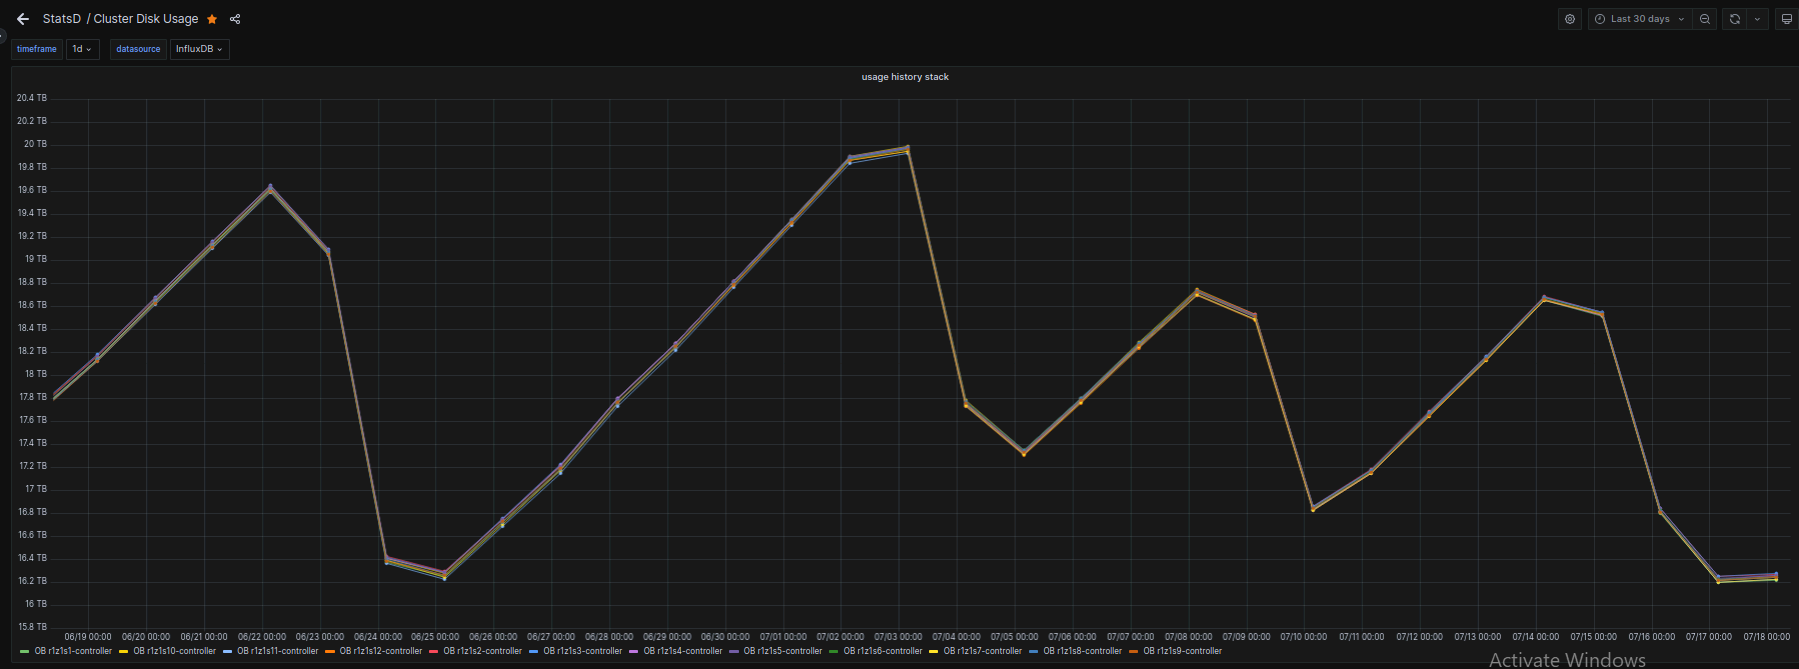Toggle OB r1z1s5-controller series in legend

pos(782,651)
